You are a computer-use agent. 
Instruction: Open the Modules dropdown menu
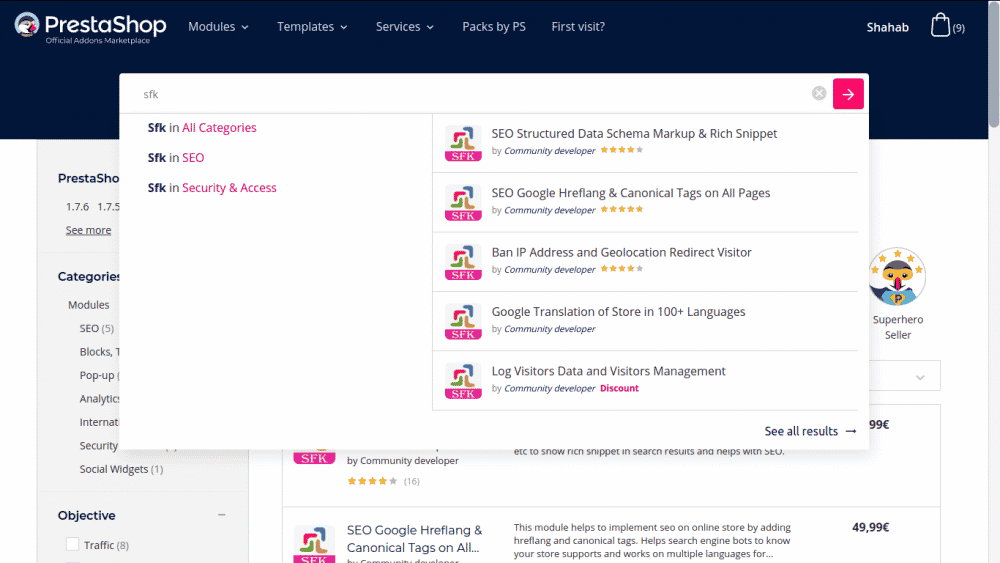pyautogui.click(x=218, y=27)
